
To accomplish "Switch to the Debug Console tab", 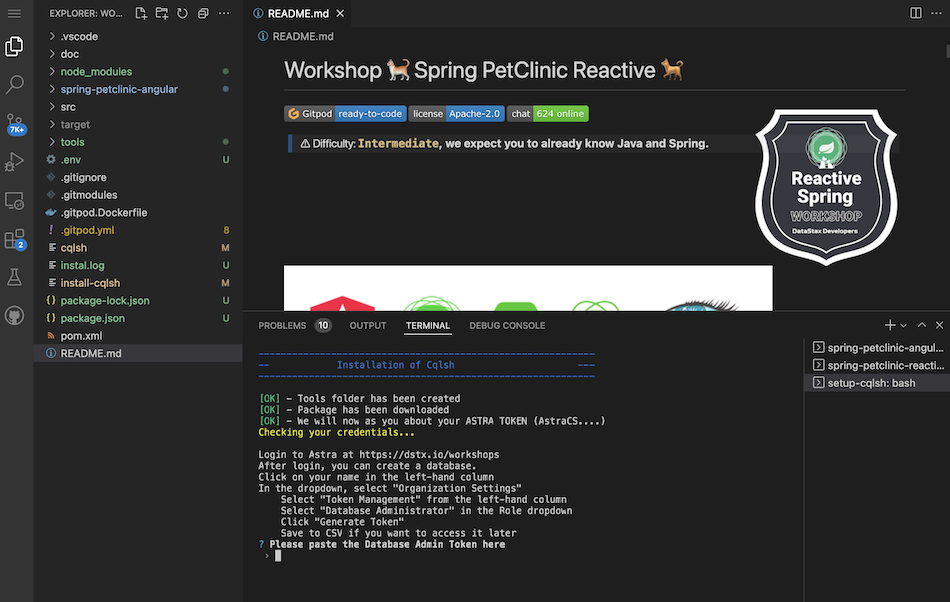I will pyautogui.click(x=507, y=326).
